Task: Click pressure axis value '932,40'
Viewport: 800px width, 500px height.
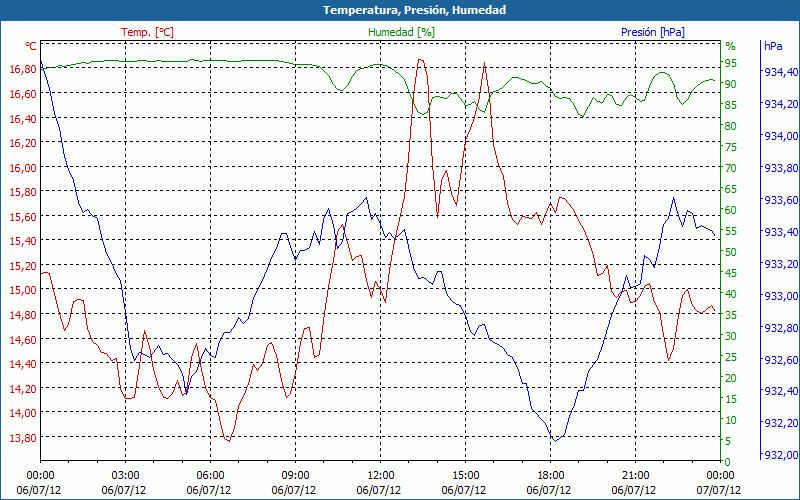Action: tap(781, 391)
